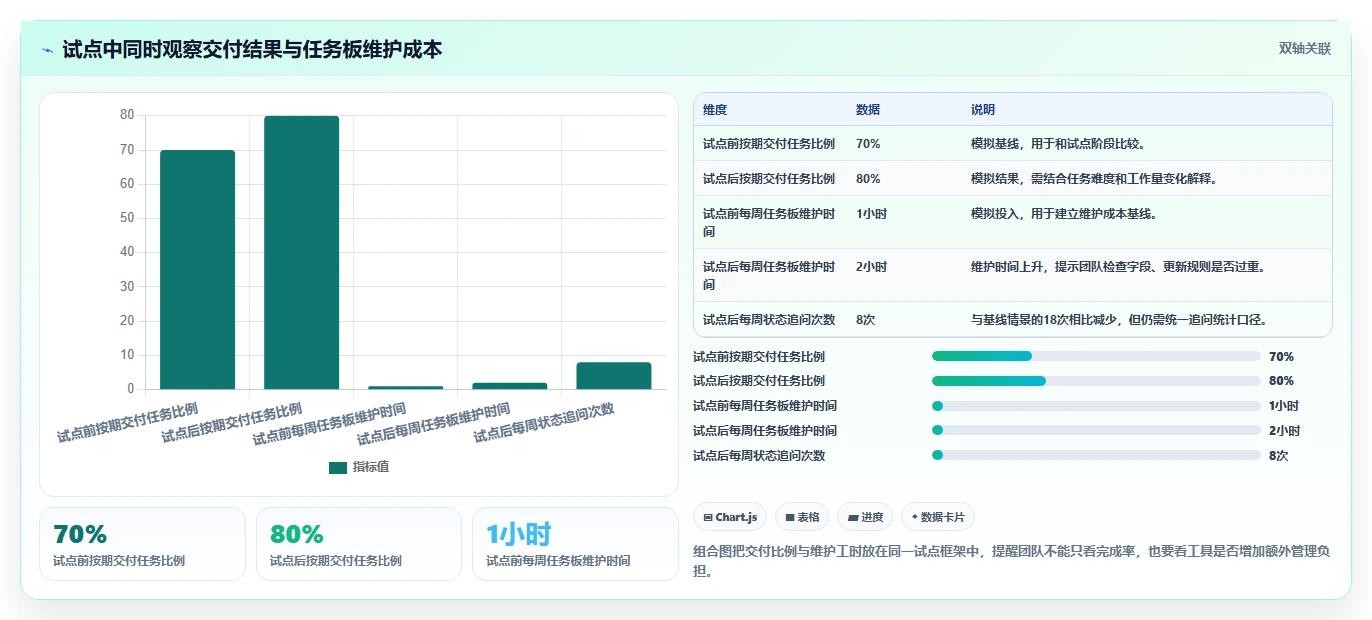Image resolution: width=1372 pixels, height=620 pixels.
Task: Click progress list label 试点前按期交付任务比例
Action: pyautogui.click(x=759, y=357)
